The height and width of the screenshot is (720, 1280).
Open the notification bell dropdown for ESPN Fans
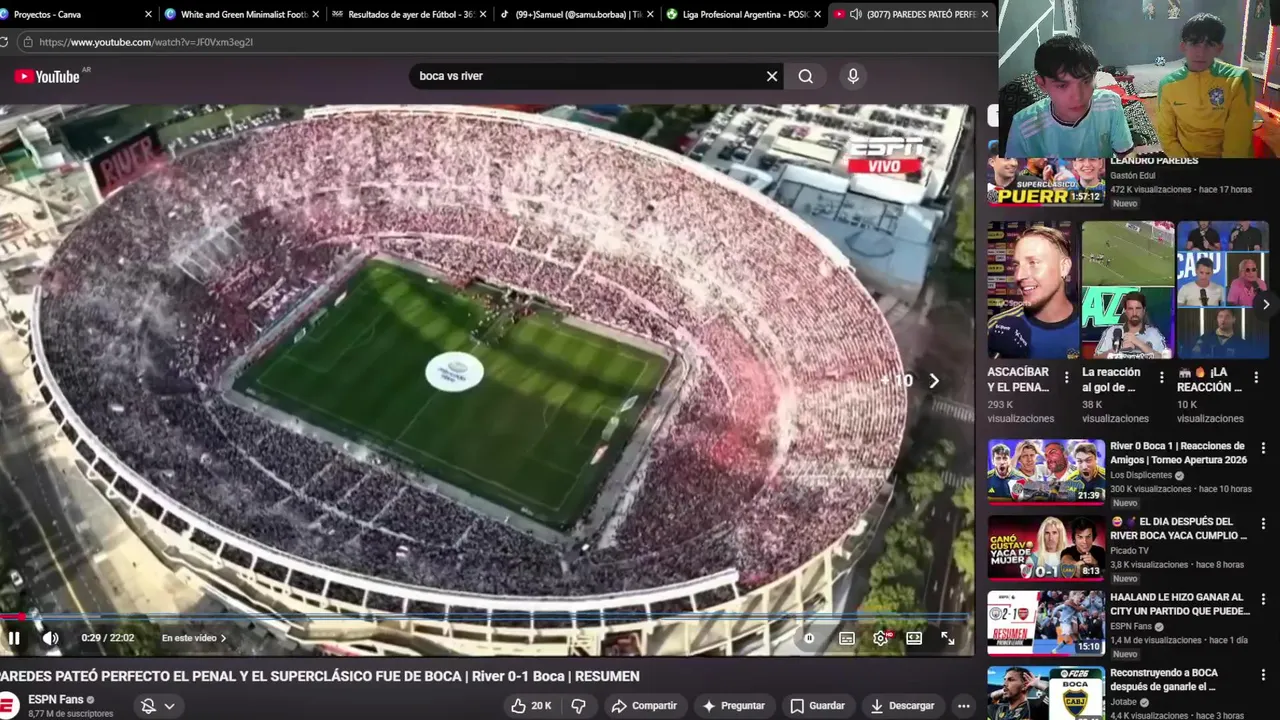click(x=158, y=706)
